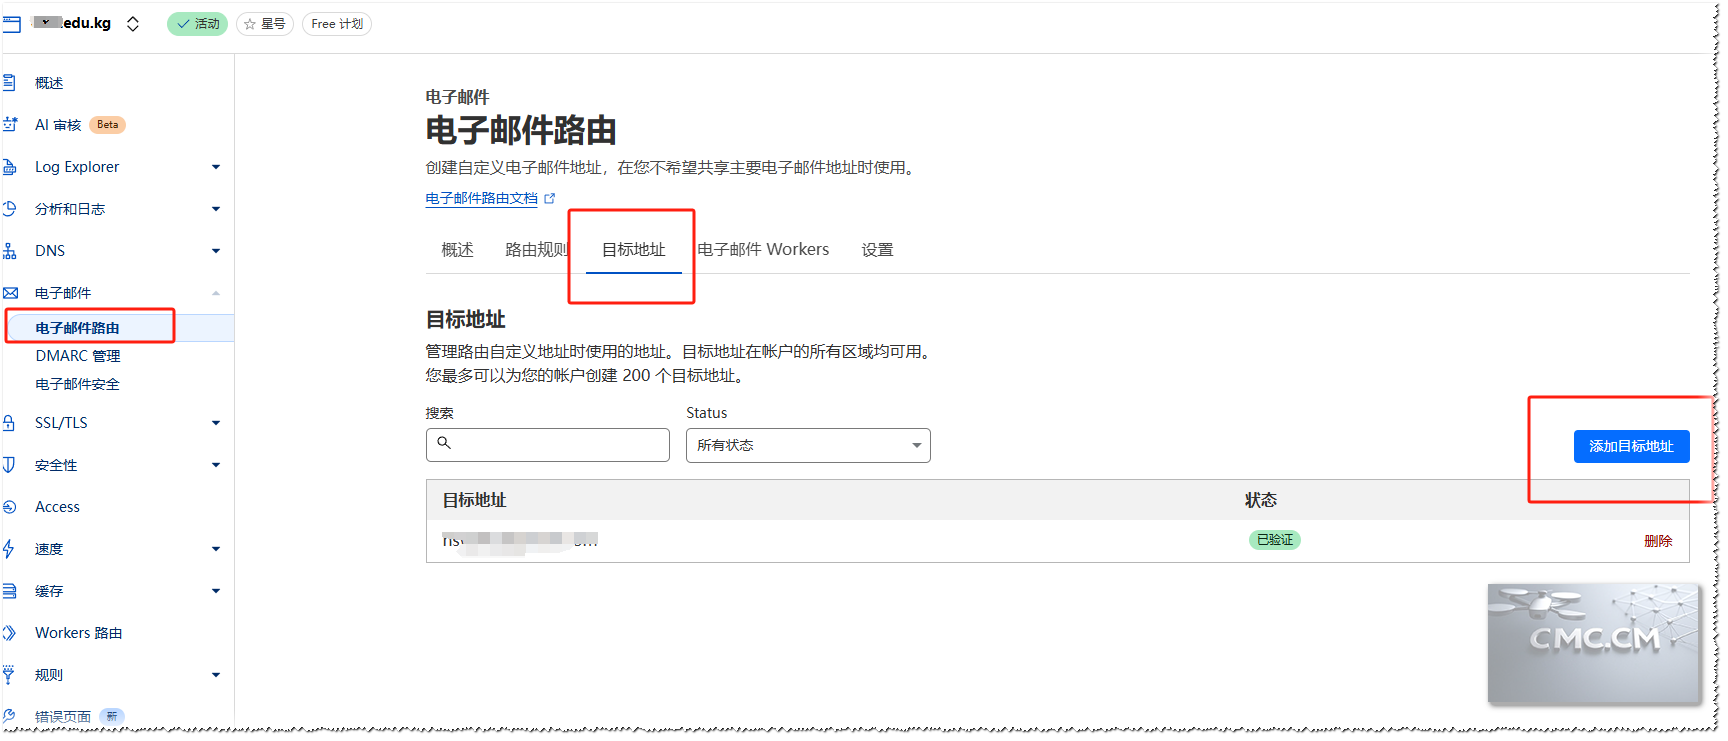Click the external link icon beside 电子邮件路由文档

549,198
